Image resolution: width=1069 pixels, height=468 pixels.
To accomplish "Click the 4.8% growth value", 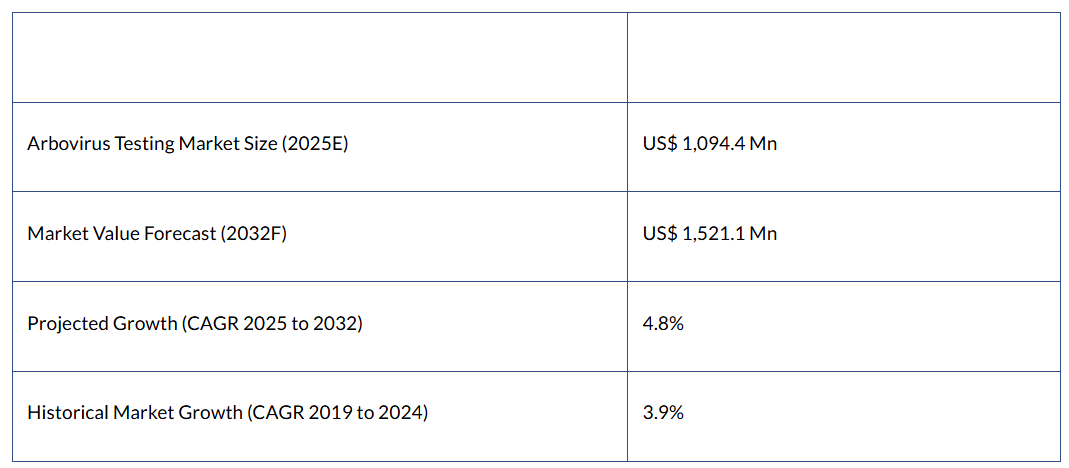I will point(664,324).
